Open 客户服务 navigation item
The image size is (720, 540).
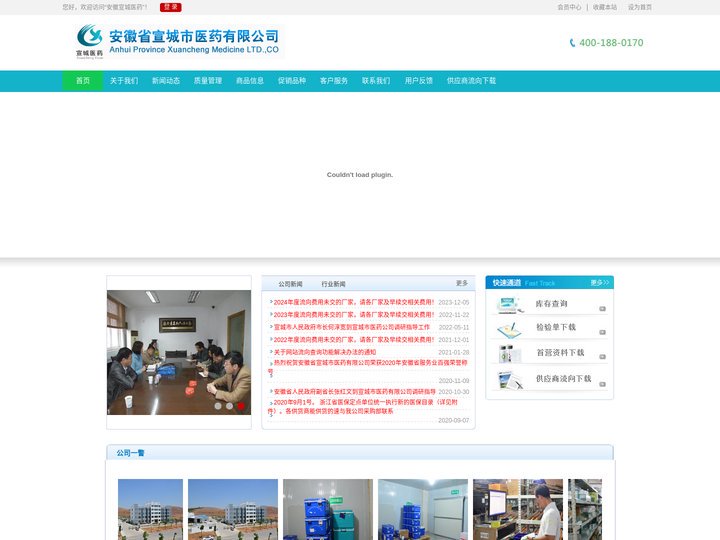(334, 81)
